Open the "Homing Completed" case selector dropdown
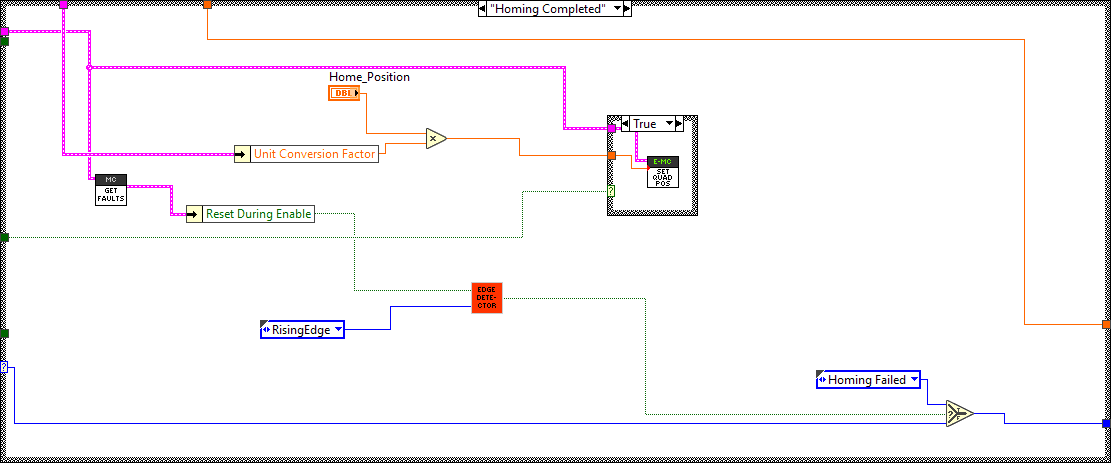The height and width of the screenshot is (463, 1111). 618,8
